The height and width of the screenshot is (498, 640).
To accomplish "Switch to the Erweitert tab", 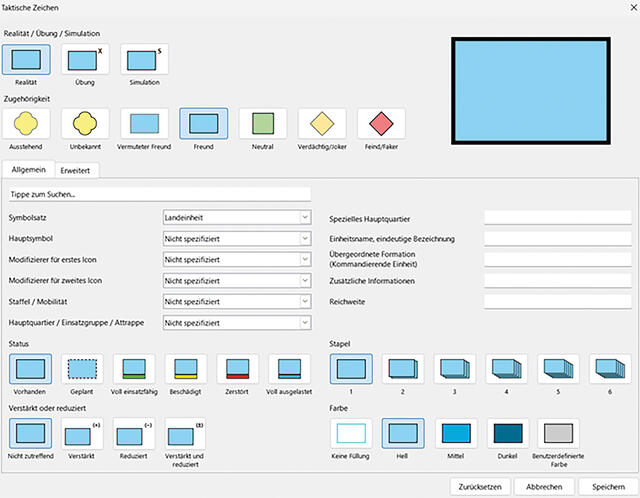I will point(76,171).
